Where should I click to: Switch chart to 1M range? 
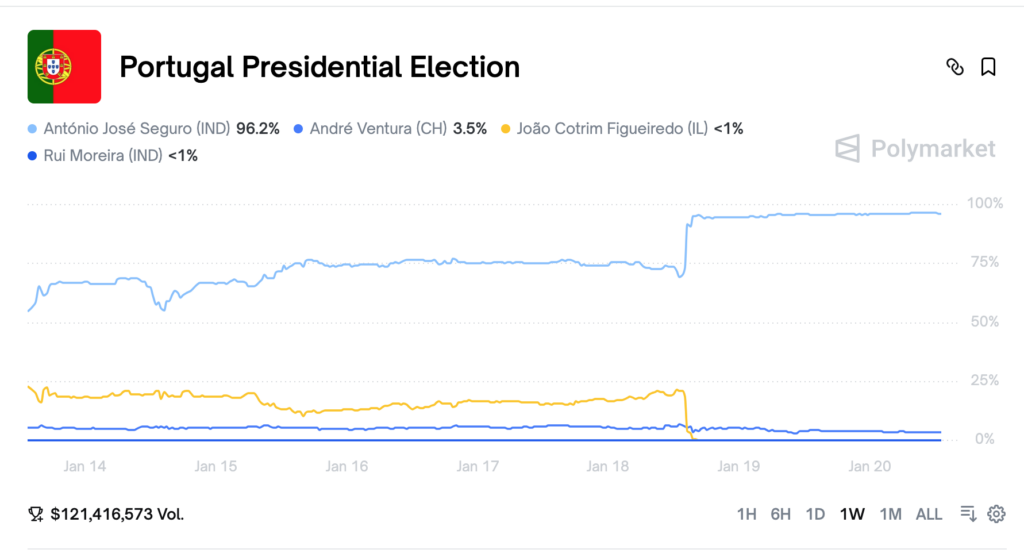pyautogui.click(x=890, y=514)
